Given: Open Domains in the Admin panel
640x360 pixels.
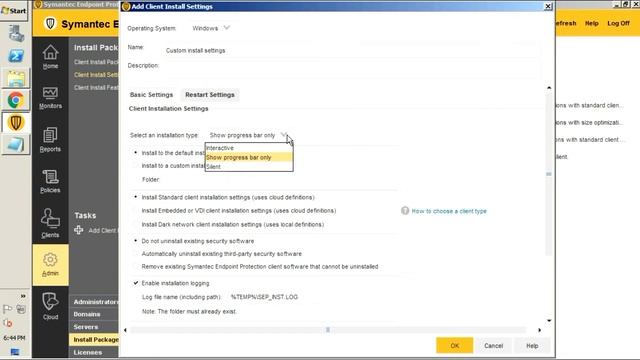Looking at the screenshot, I should 87,314.
